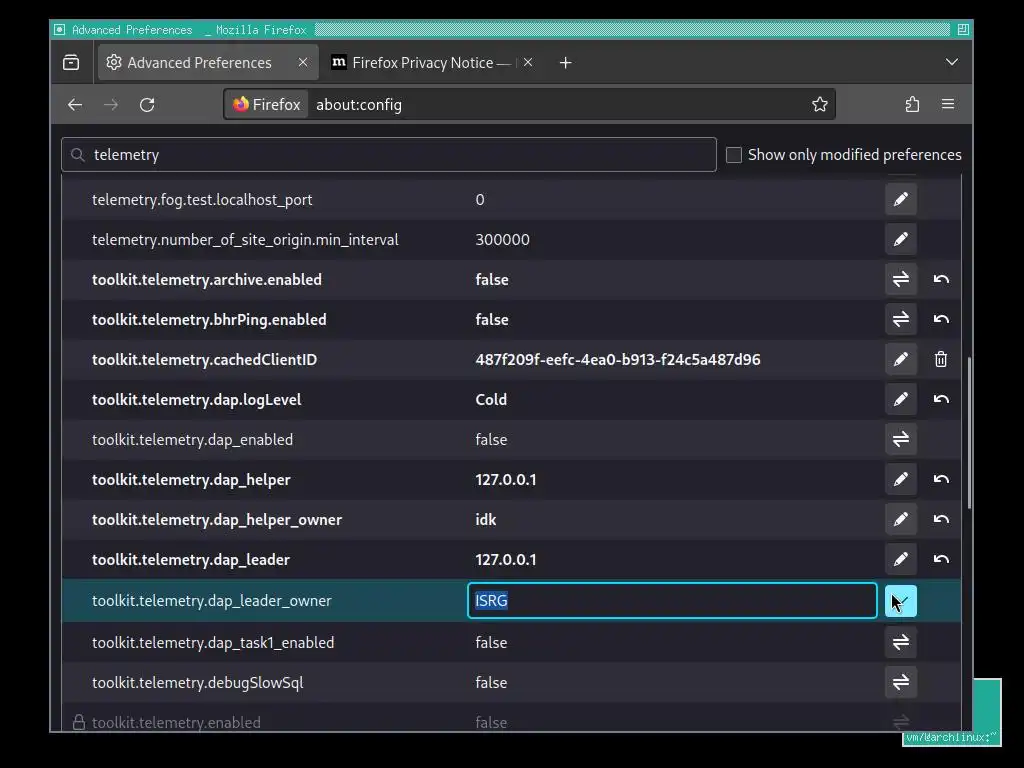
Task: Select toolkit.telemetry.dap_leader_owner preference name
Action: click(x=212, y=601)
